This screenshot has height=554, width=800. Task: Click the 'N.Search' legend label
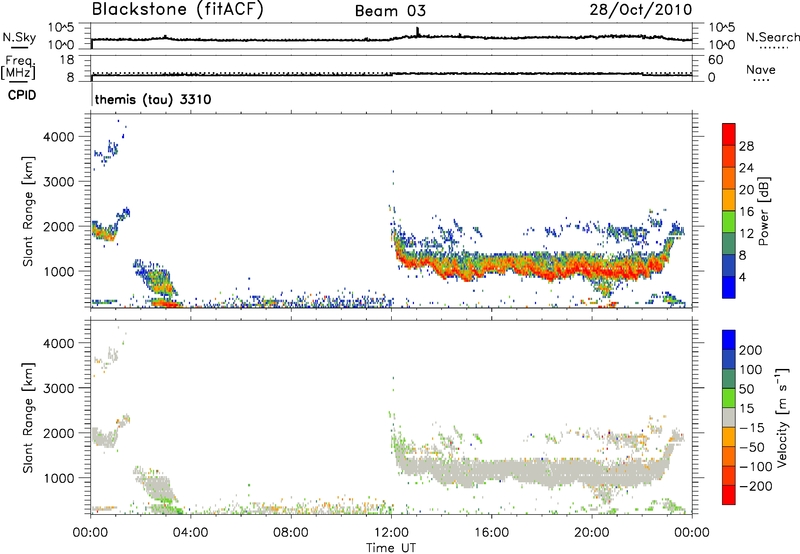773,37
